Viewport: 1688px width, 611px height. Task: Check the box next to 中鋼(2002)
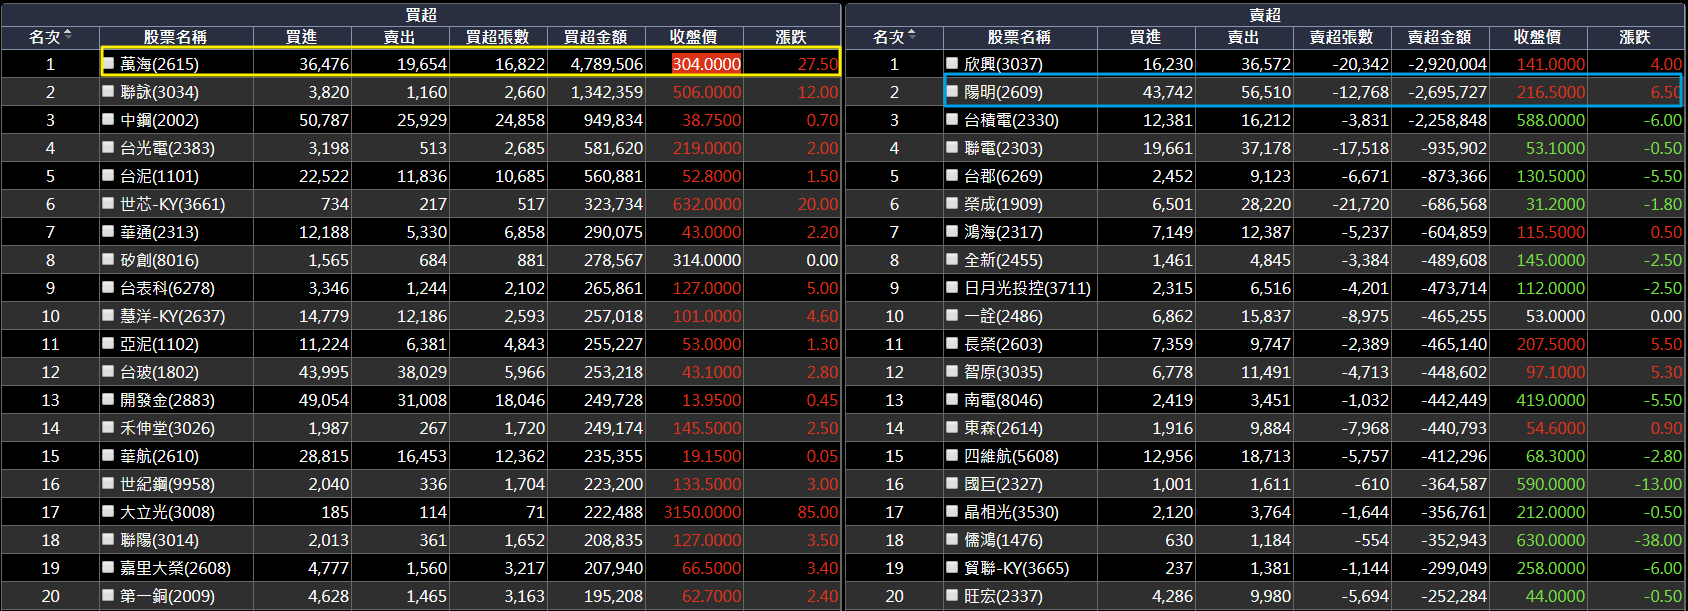pyautogui.click(x=109, y=119)
